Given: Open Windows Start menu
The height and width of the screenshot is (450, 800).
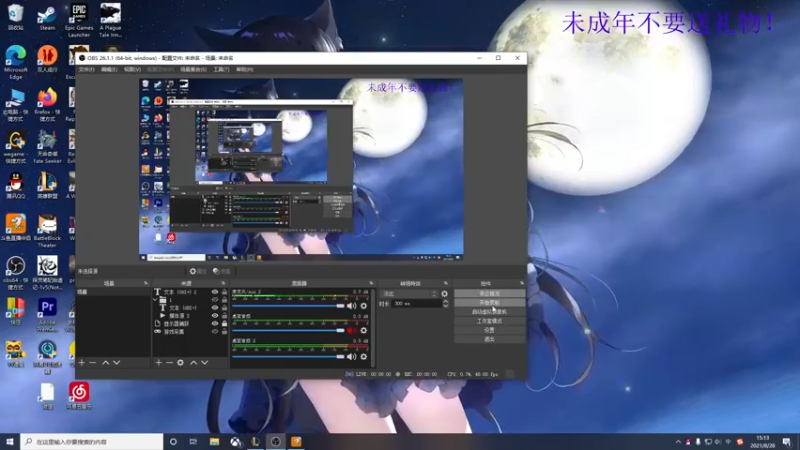Looking at the screenshot, I should 10,442.
